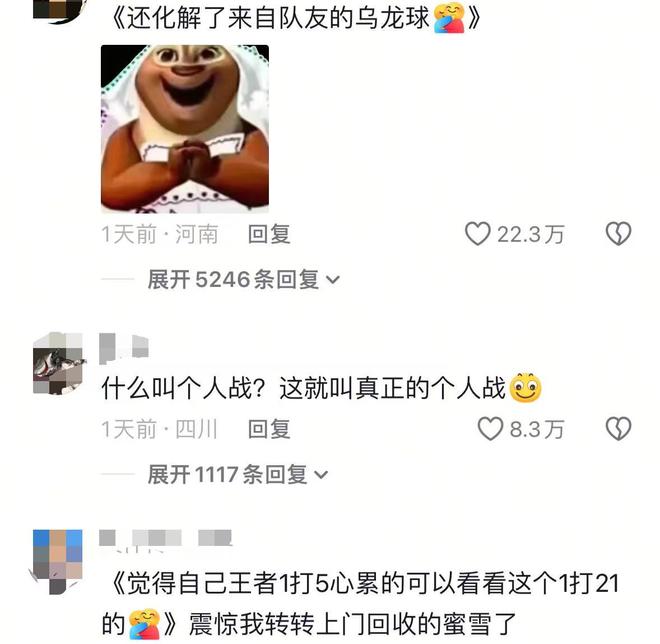Viewport: 660px width, 644px height.
Task: Tap the hugging emoji after 乌龙球
Action: (449, 18)
